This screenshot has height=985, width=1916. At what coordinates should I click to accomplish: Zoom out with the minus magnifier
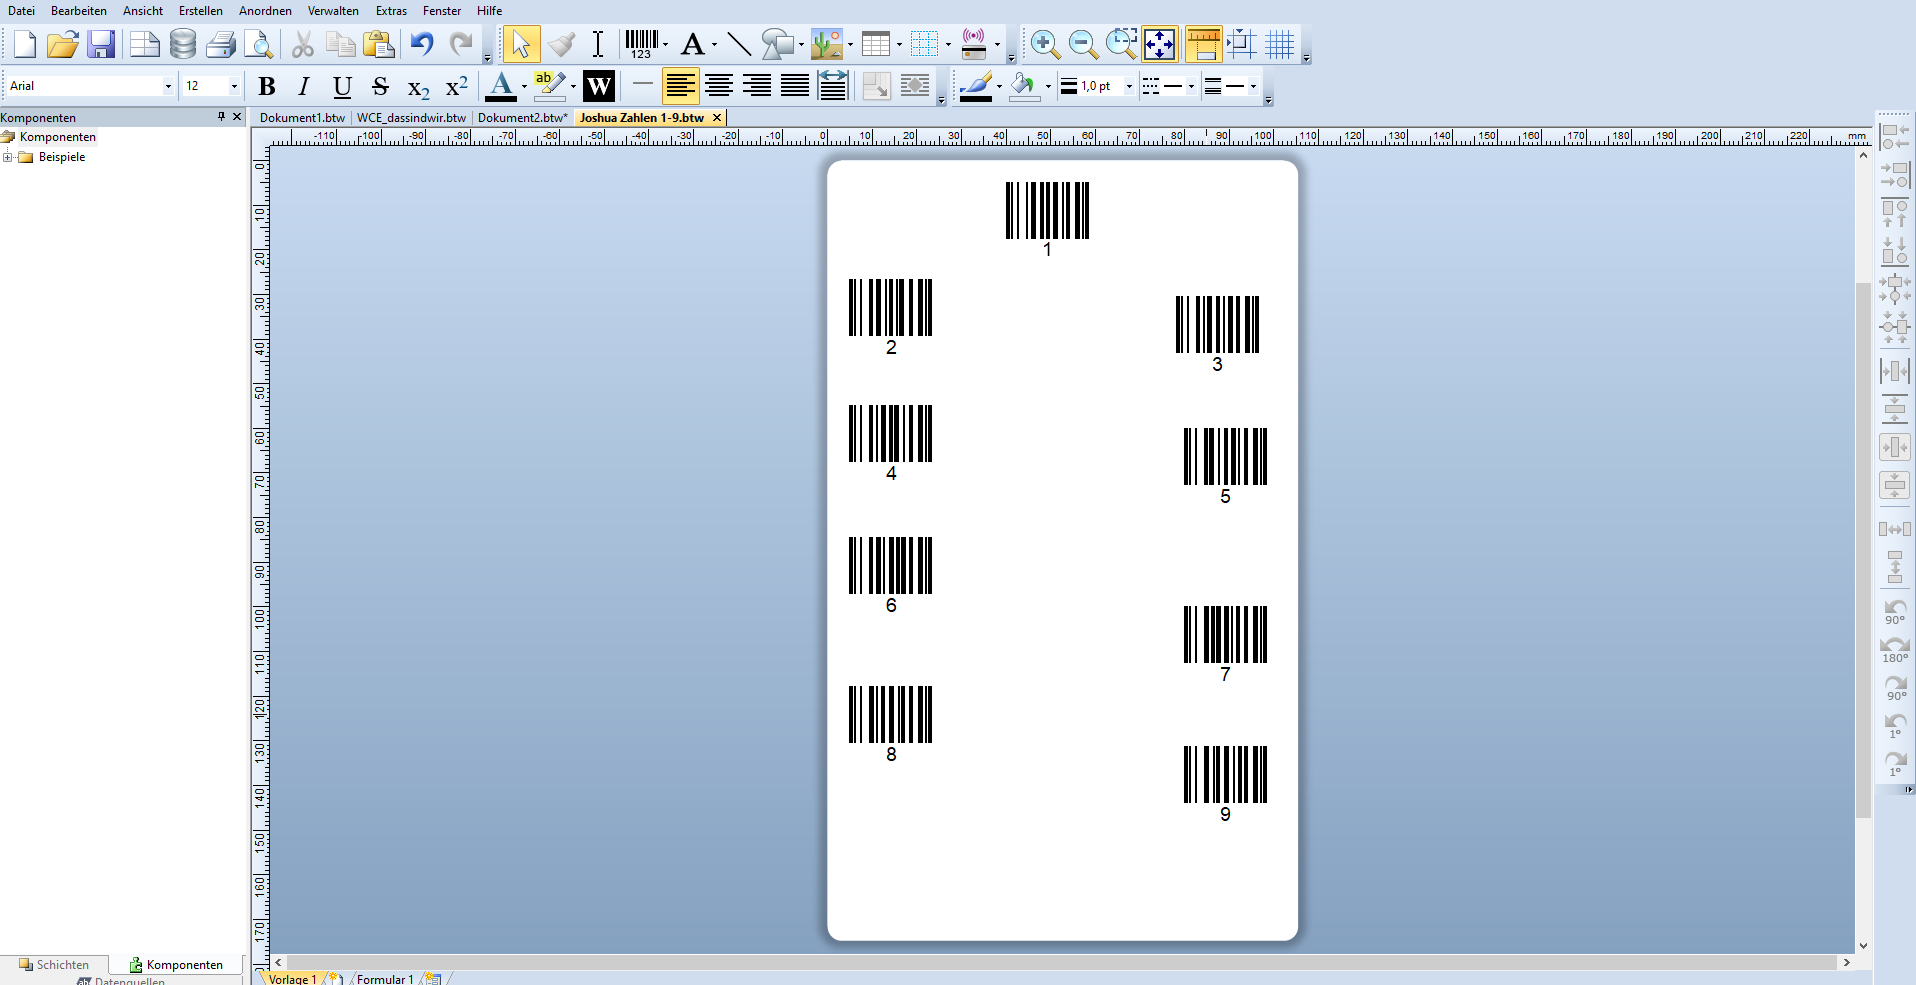[x=1083, y=44]
